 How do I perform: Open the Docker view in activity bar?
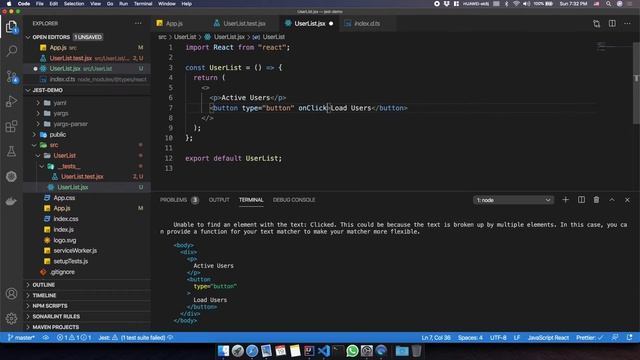[11, 201]
